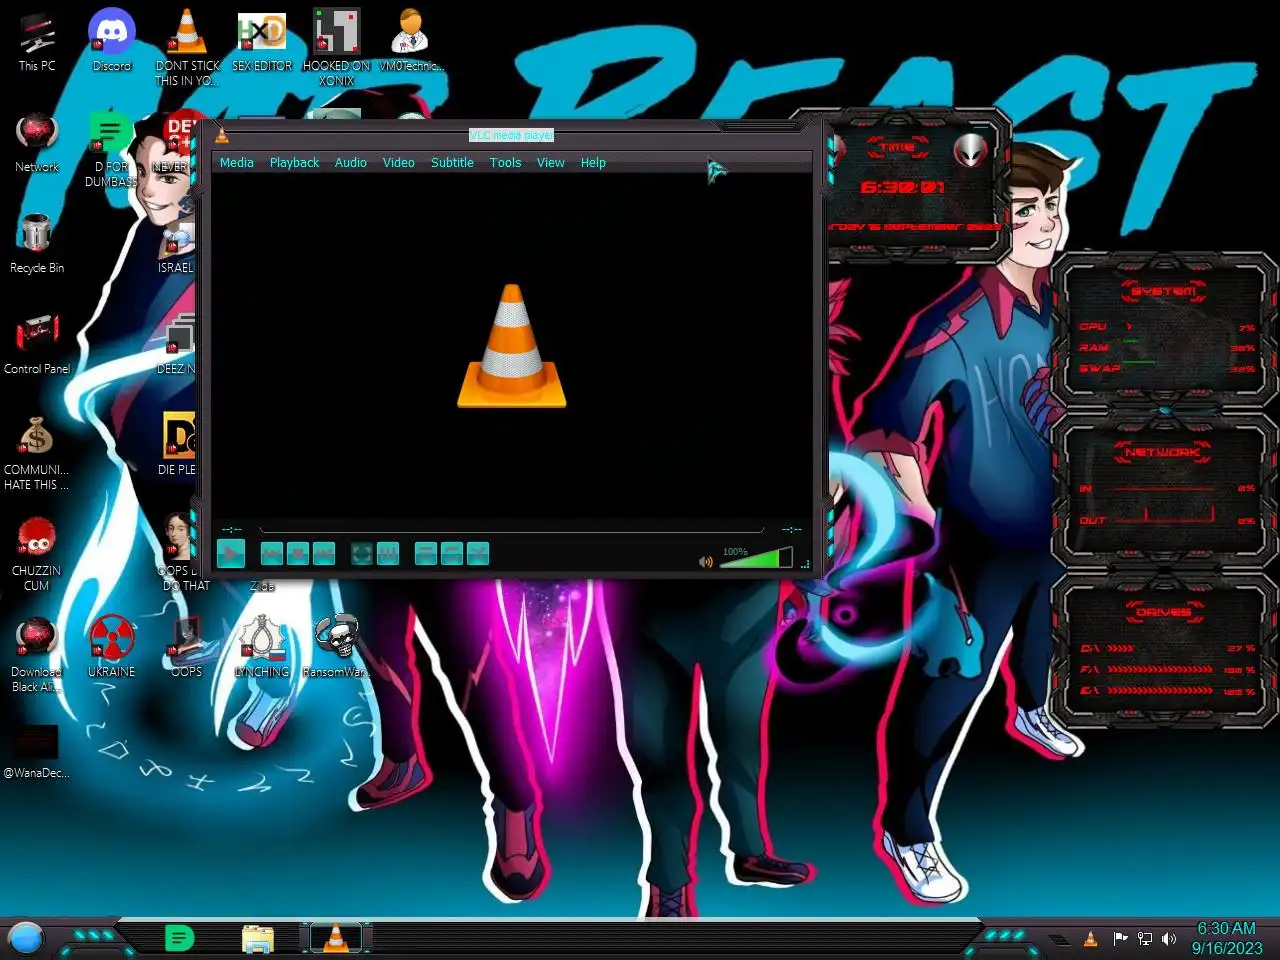Open the taskbar volume tray icon
Image resolution: width=1280 pixels, height=960 pixels.
click(x=1169, y=939)
